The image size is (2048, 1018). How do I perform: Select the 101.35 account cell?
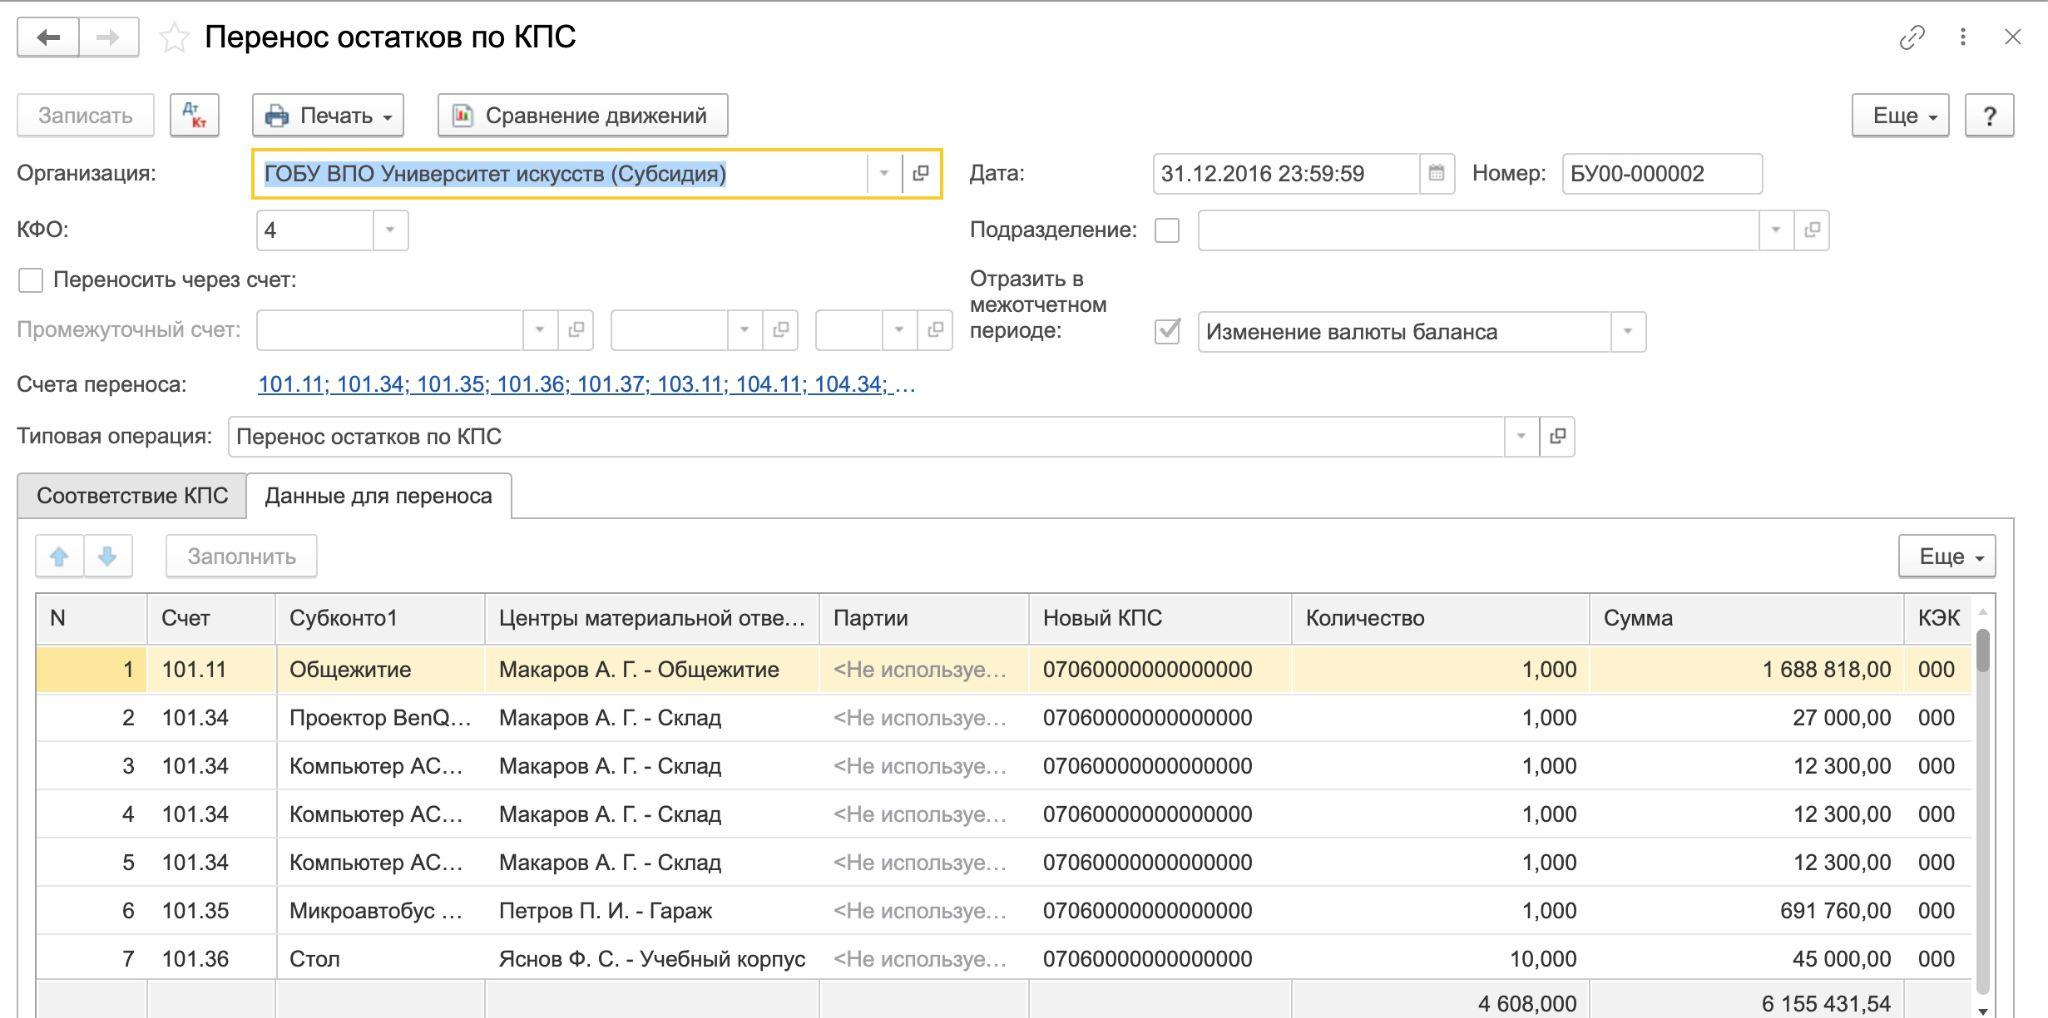(211, 911)
